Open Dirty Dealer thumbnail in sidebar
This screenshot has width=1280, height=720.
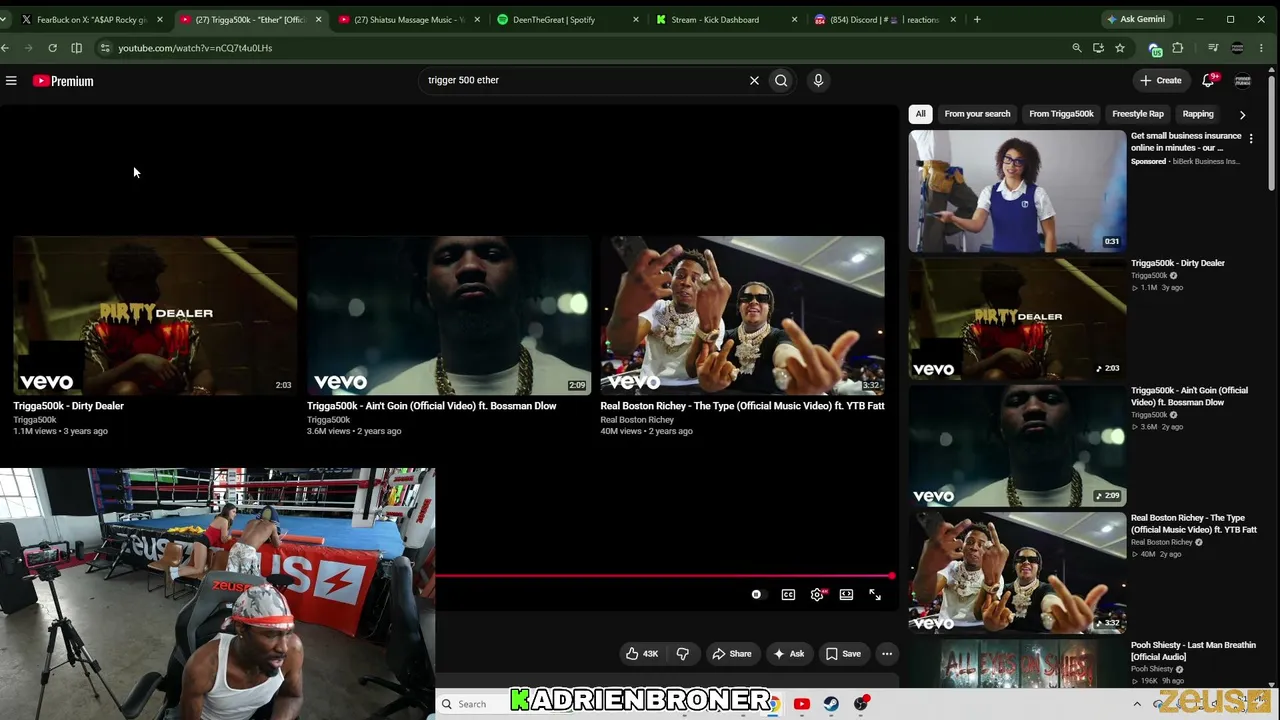coord(1017,318)
